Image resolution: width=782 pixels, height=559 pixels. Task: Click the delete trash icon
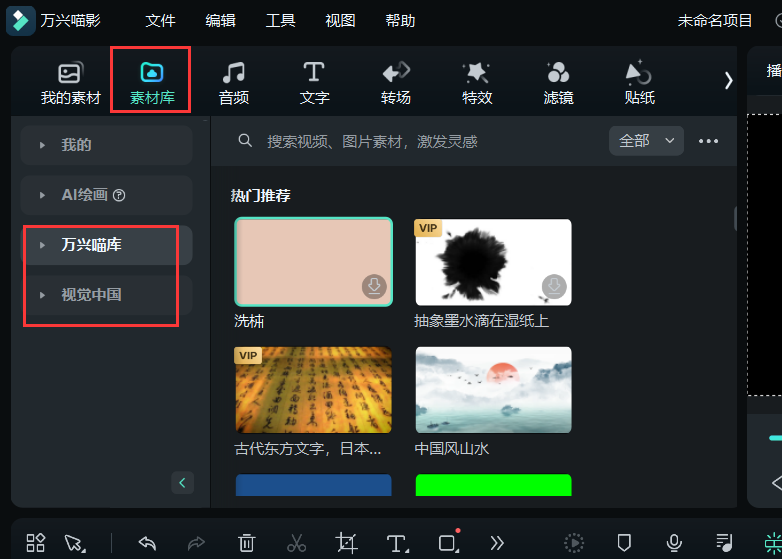coord(246,543)
